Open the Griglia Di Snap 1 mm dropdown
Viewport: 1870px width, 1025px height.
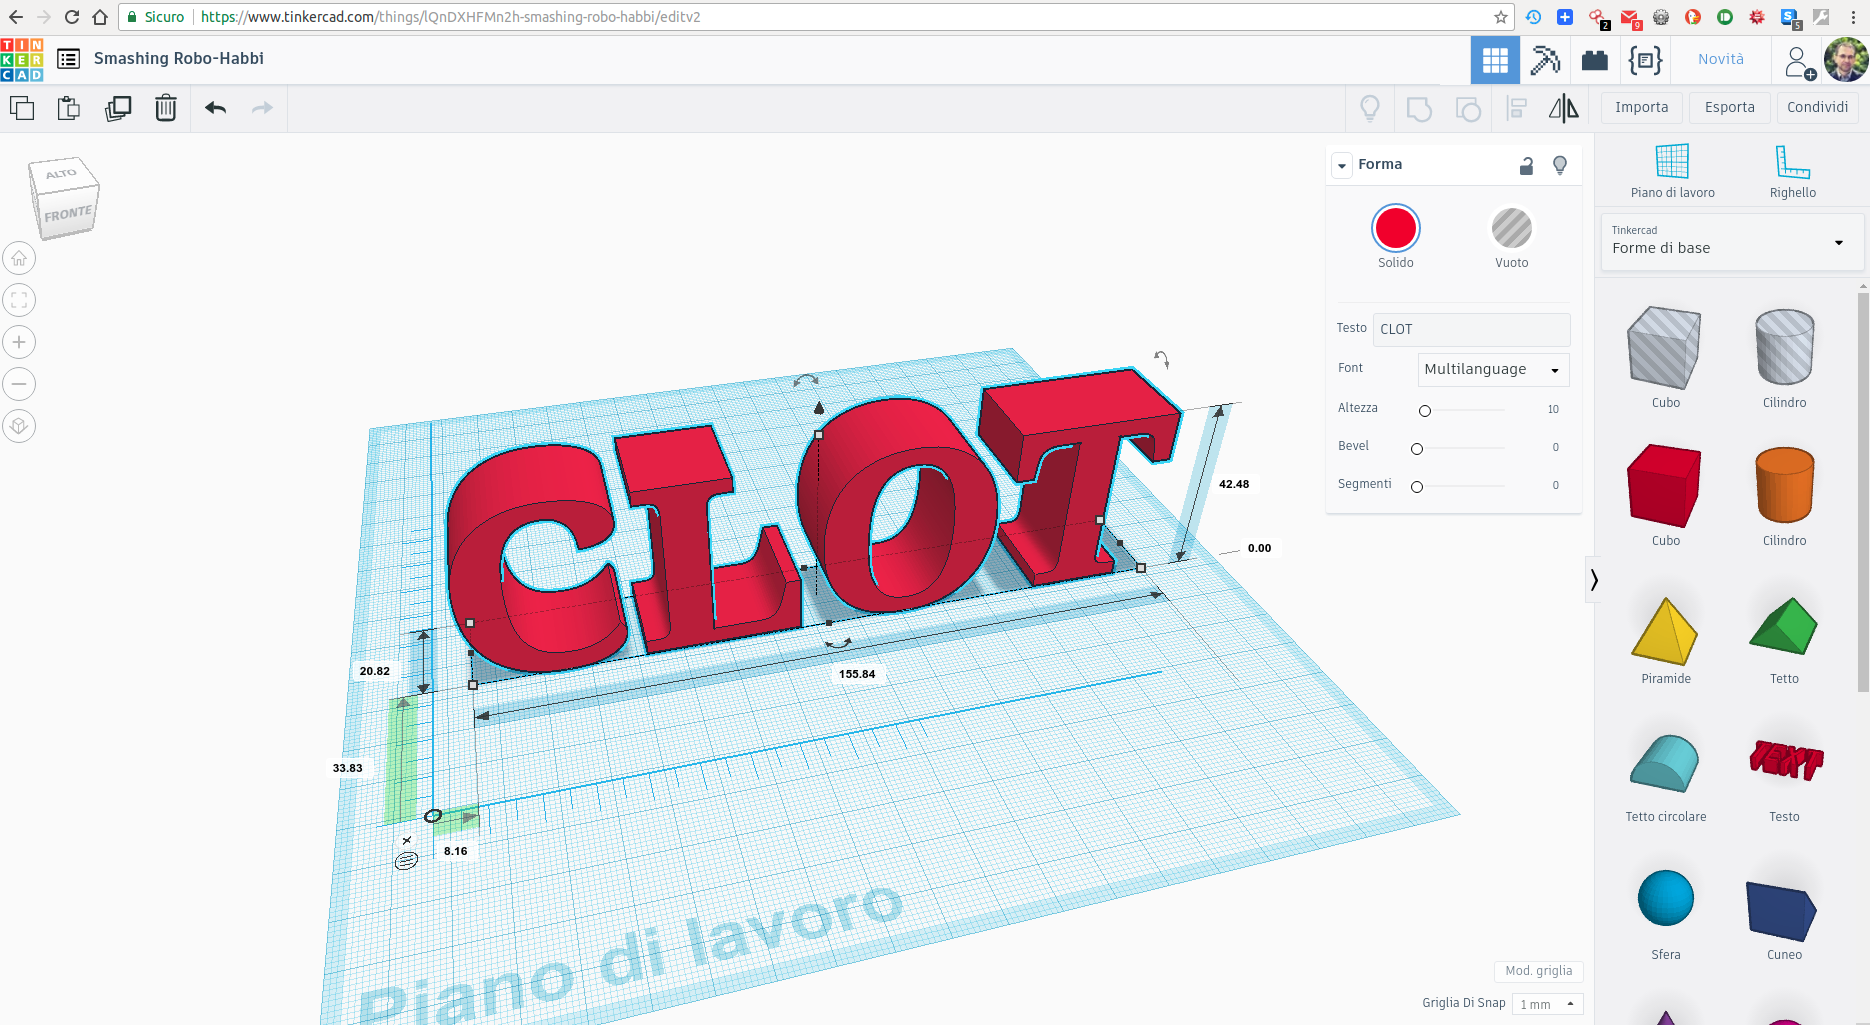coord(1547,1004)
